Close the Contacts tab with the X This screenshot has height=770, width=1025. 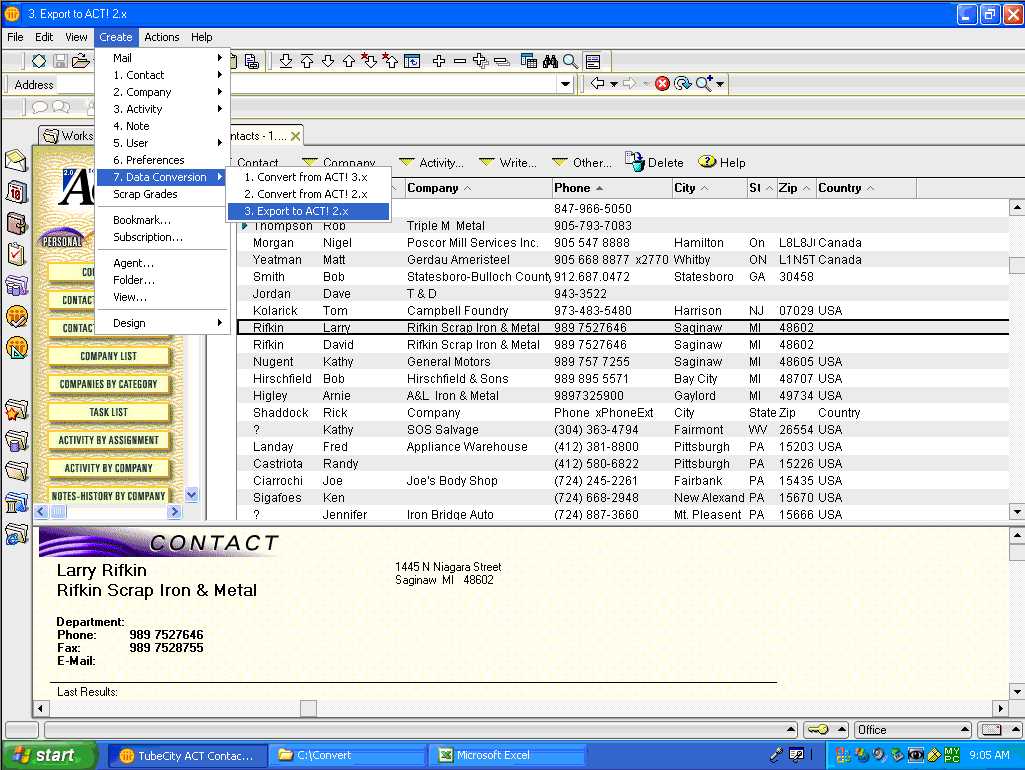click(295, 136)
